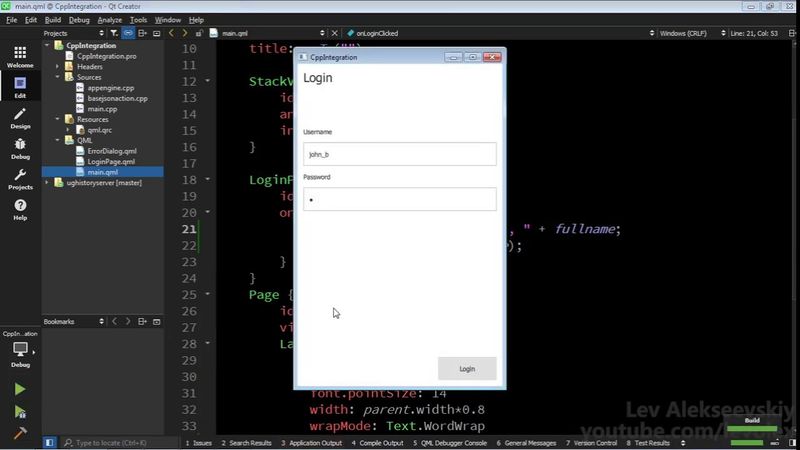Split the Bookmarks panel
The width and height of the screenshot is (800, 450).
pyautogui.click(x=142, y=321)
